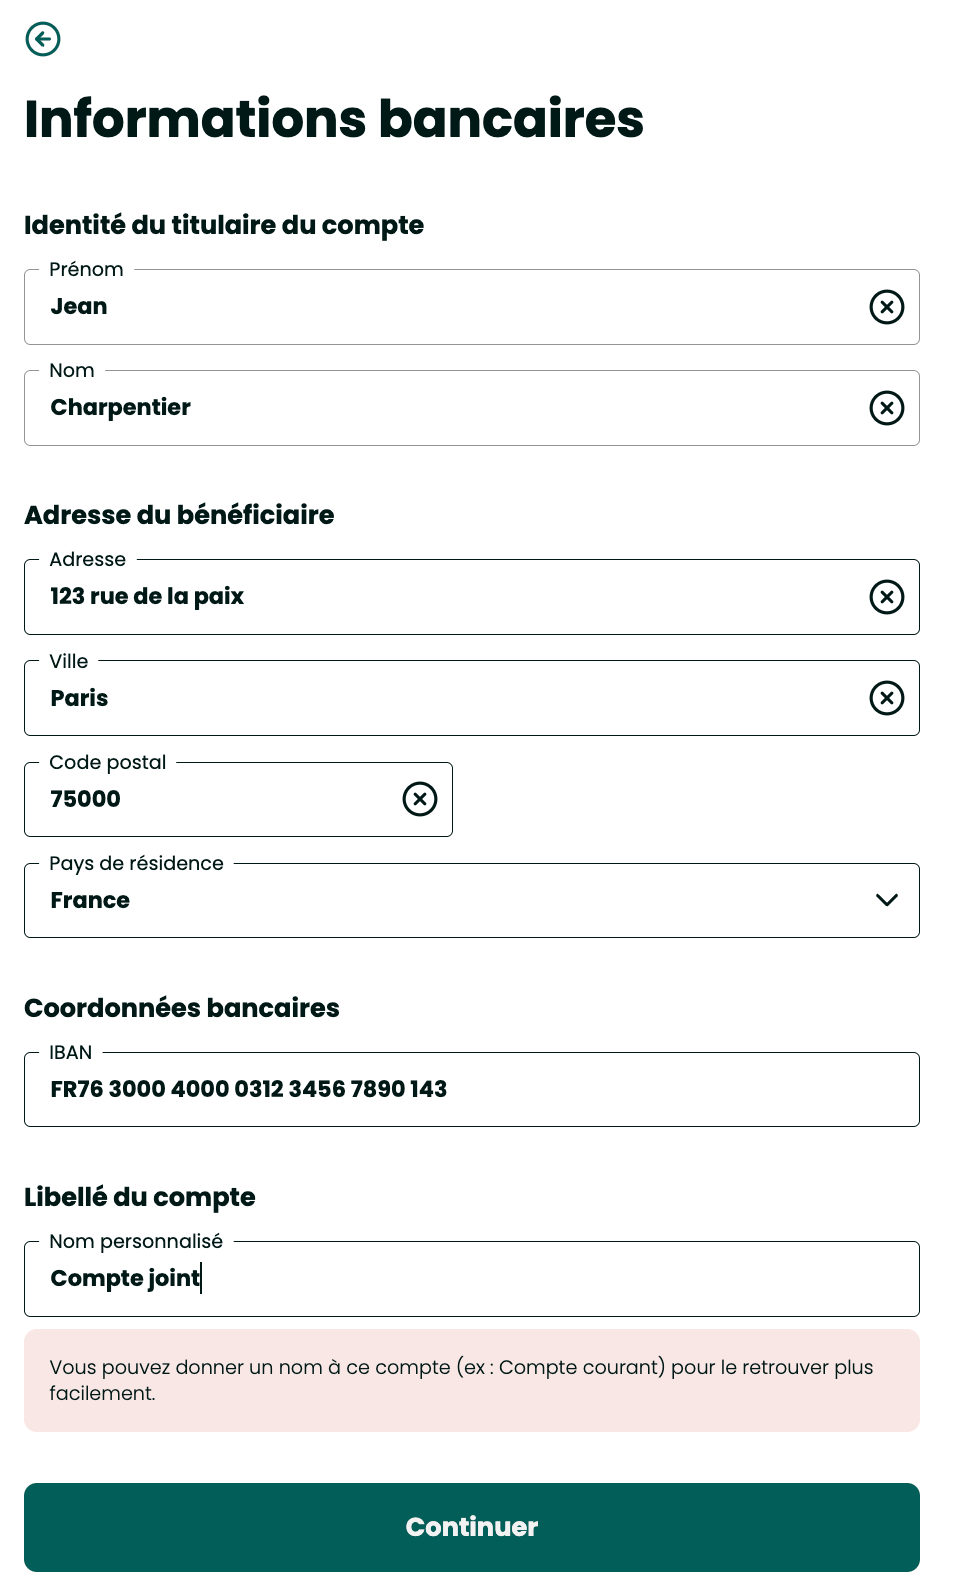Clear the Prénom field

[x=886, y=307]
